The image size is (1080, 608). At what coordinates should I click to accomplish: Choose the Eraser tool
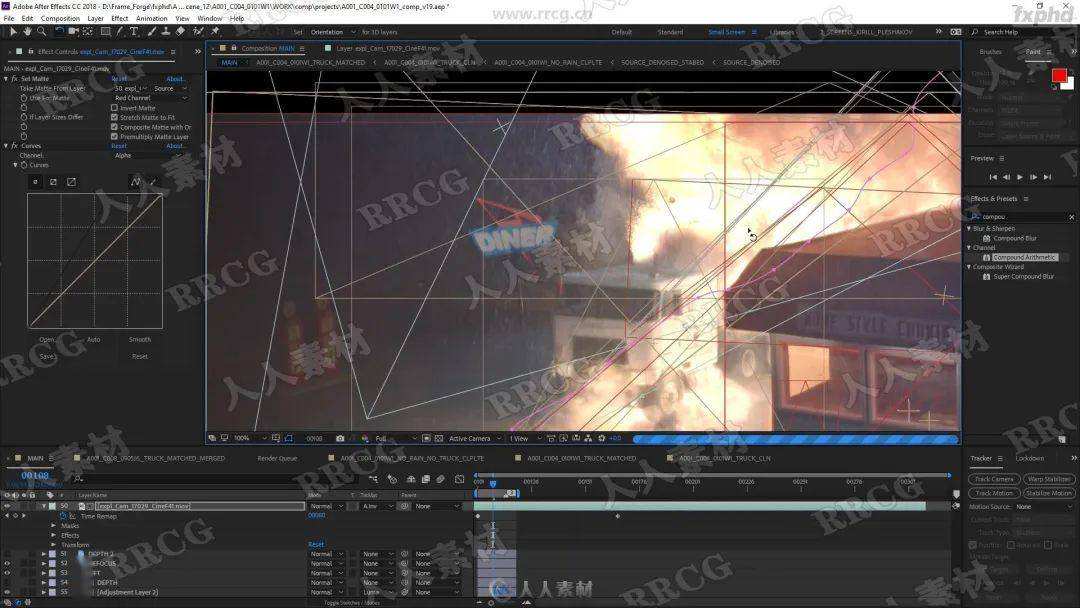(x=179, y=32)
